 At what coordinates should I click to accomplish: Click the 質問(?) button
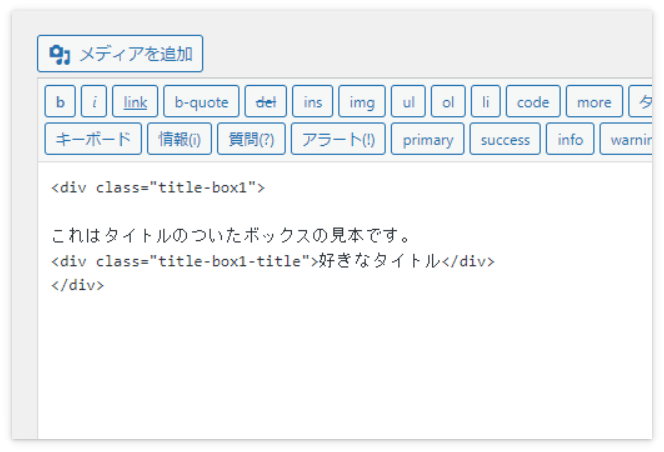(x=251, y=139)
